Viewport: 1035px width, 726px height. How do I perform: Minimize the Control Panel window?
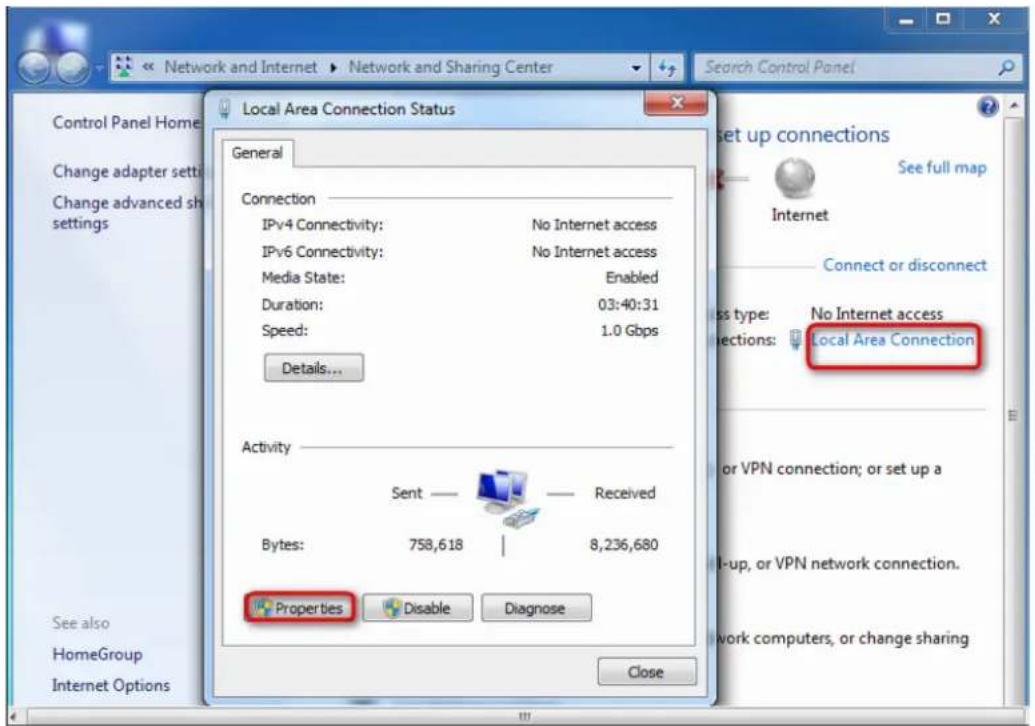pos(906,20)
